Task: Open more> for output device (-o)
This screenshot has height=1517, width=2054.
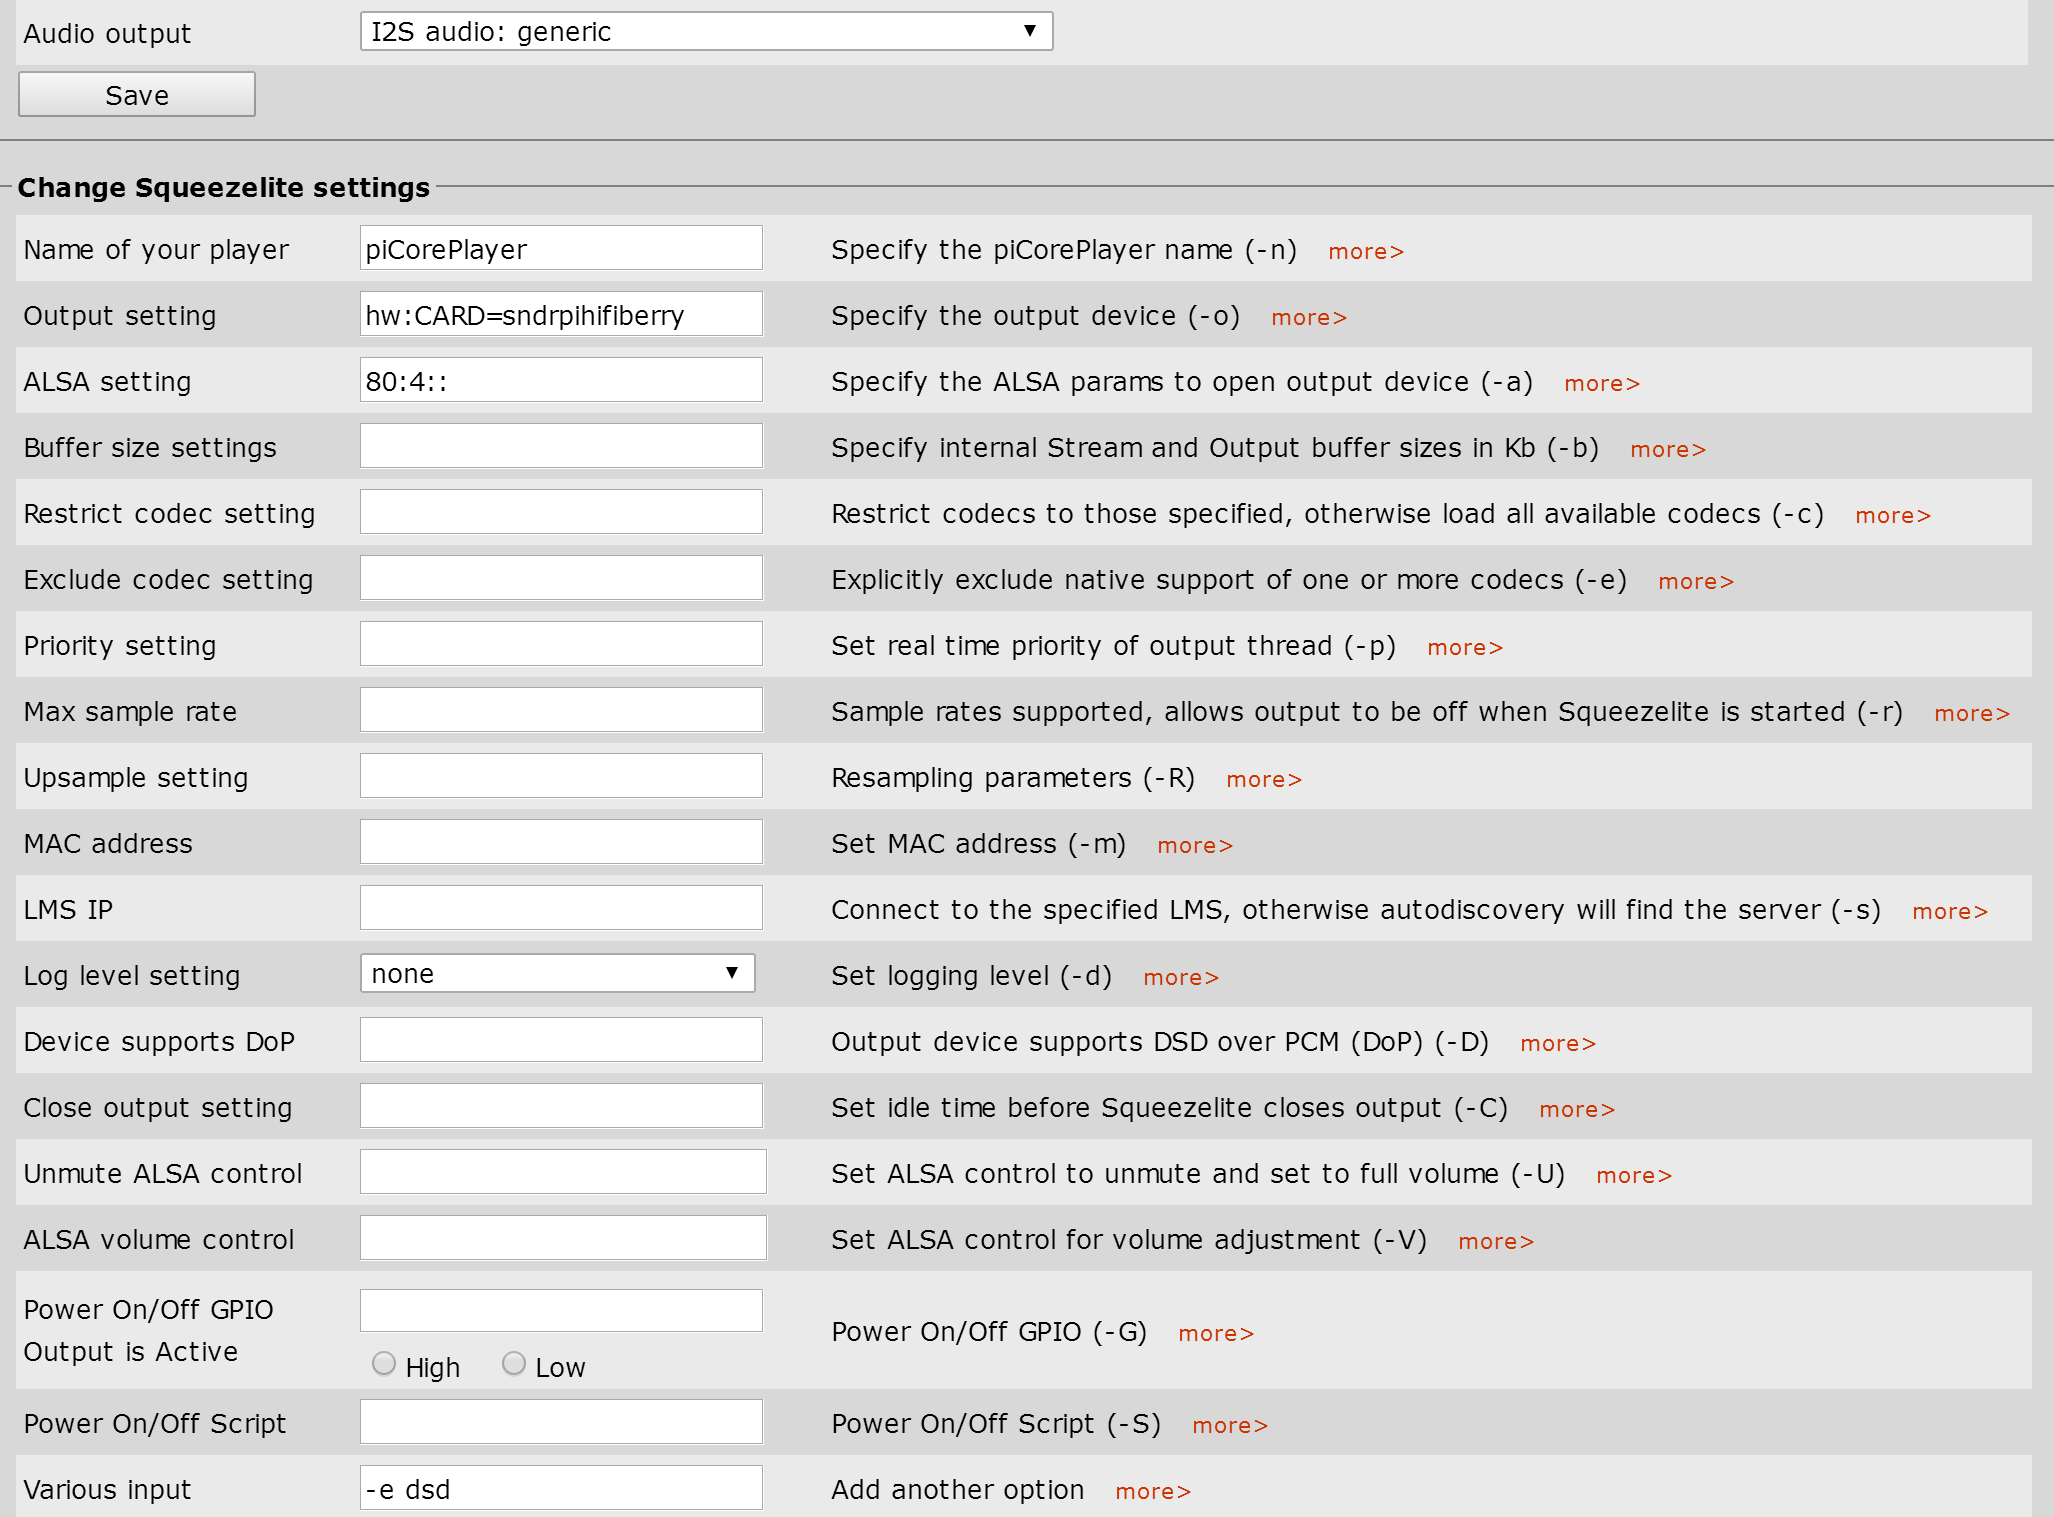Action: point(1309,317)
